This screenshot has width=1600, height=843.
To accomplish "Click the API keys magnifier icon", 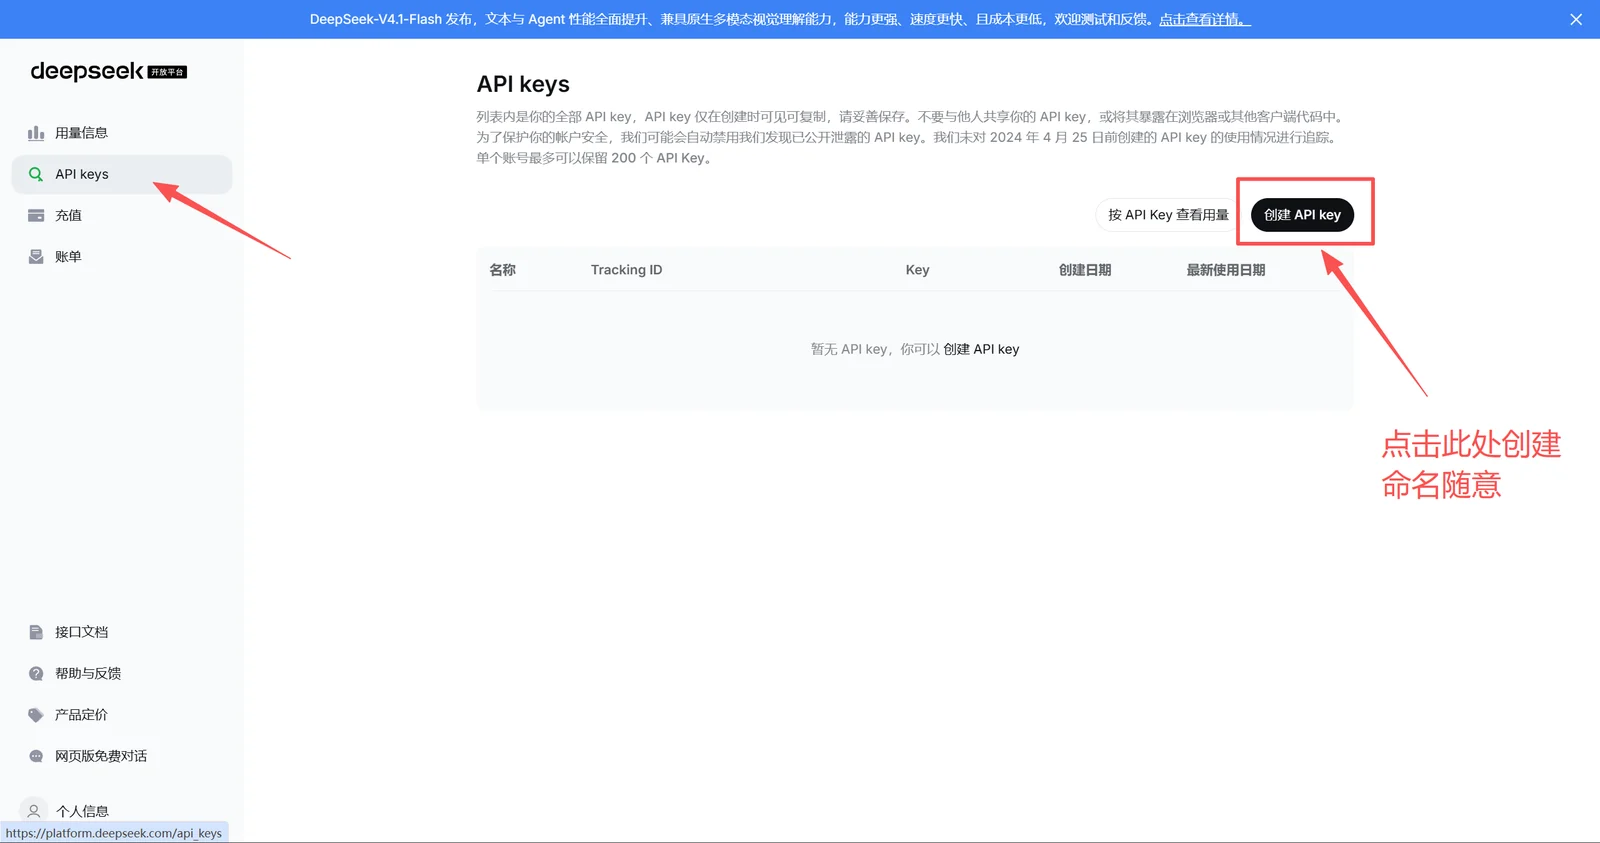I will click(x=36, y=174).
